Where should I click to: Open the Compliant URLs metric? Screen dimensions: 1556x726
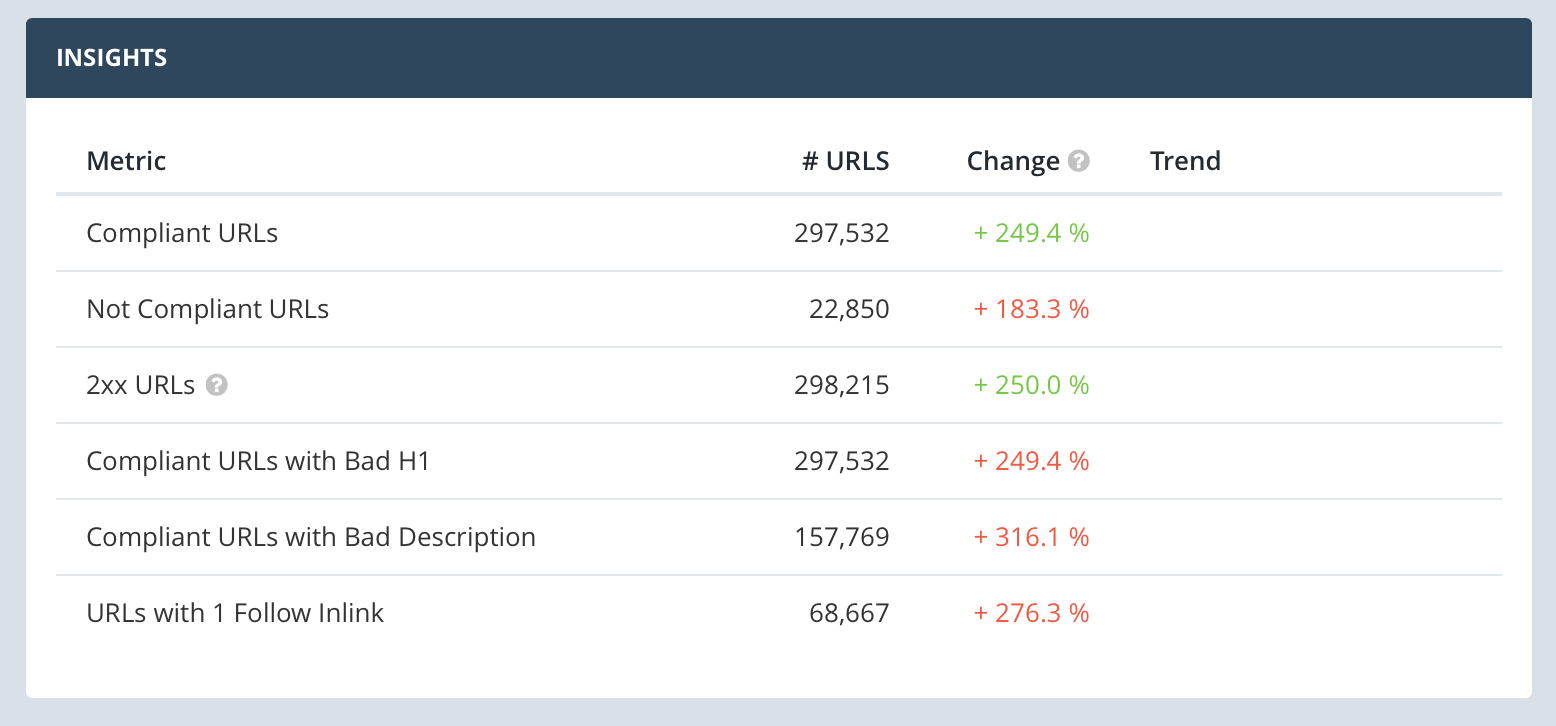pyautogui.click(x=182, y=233)
